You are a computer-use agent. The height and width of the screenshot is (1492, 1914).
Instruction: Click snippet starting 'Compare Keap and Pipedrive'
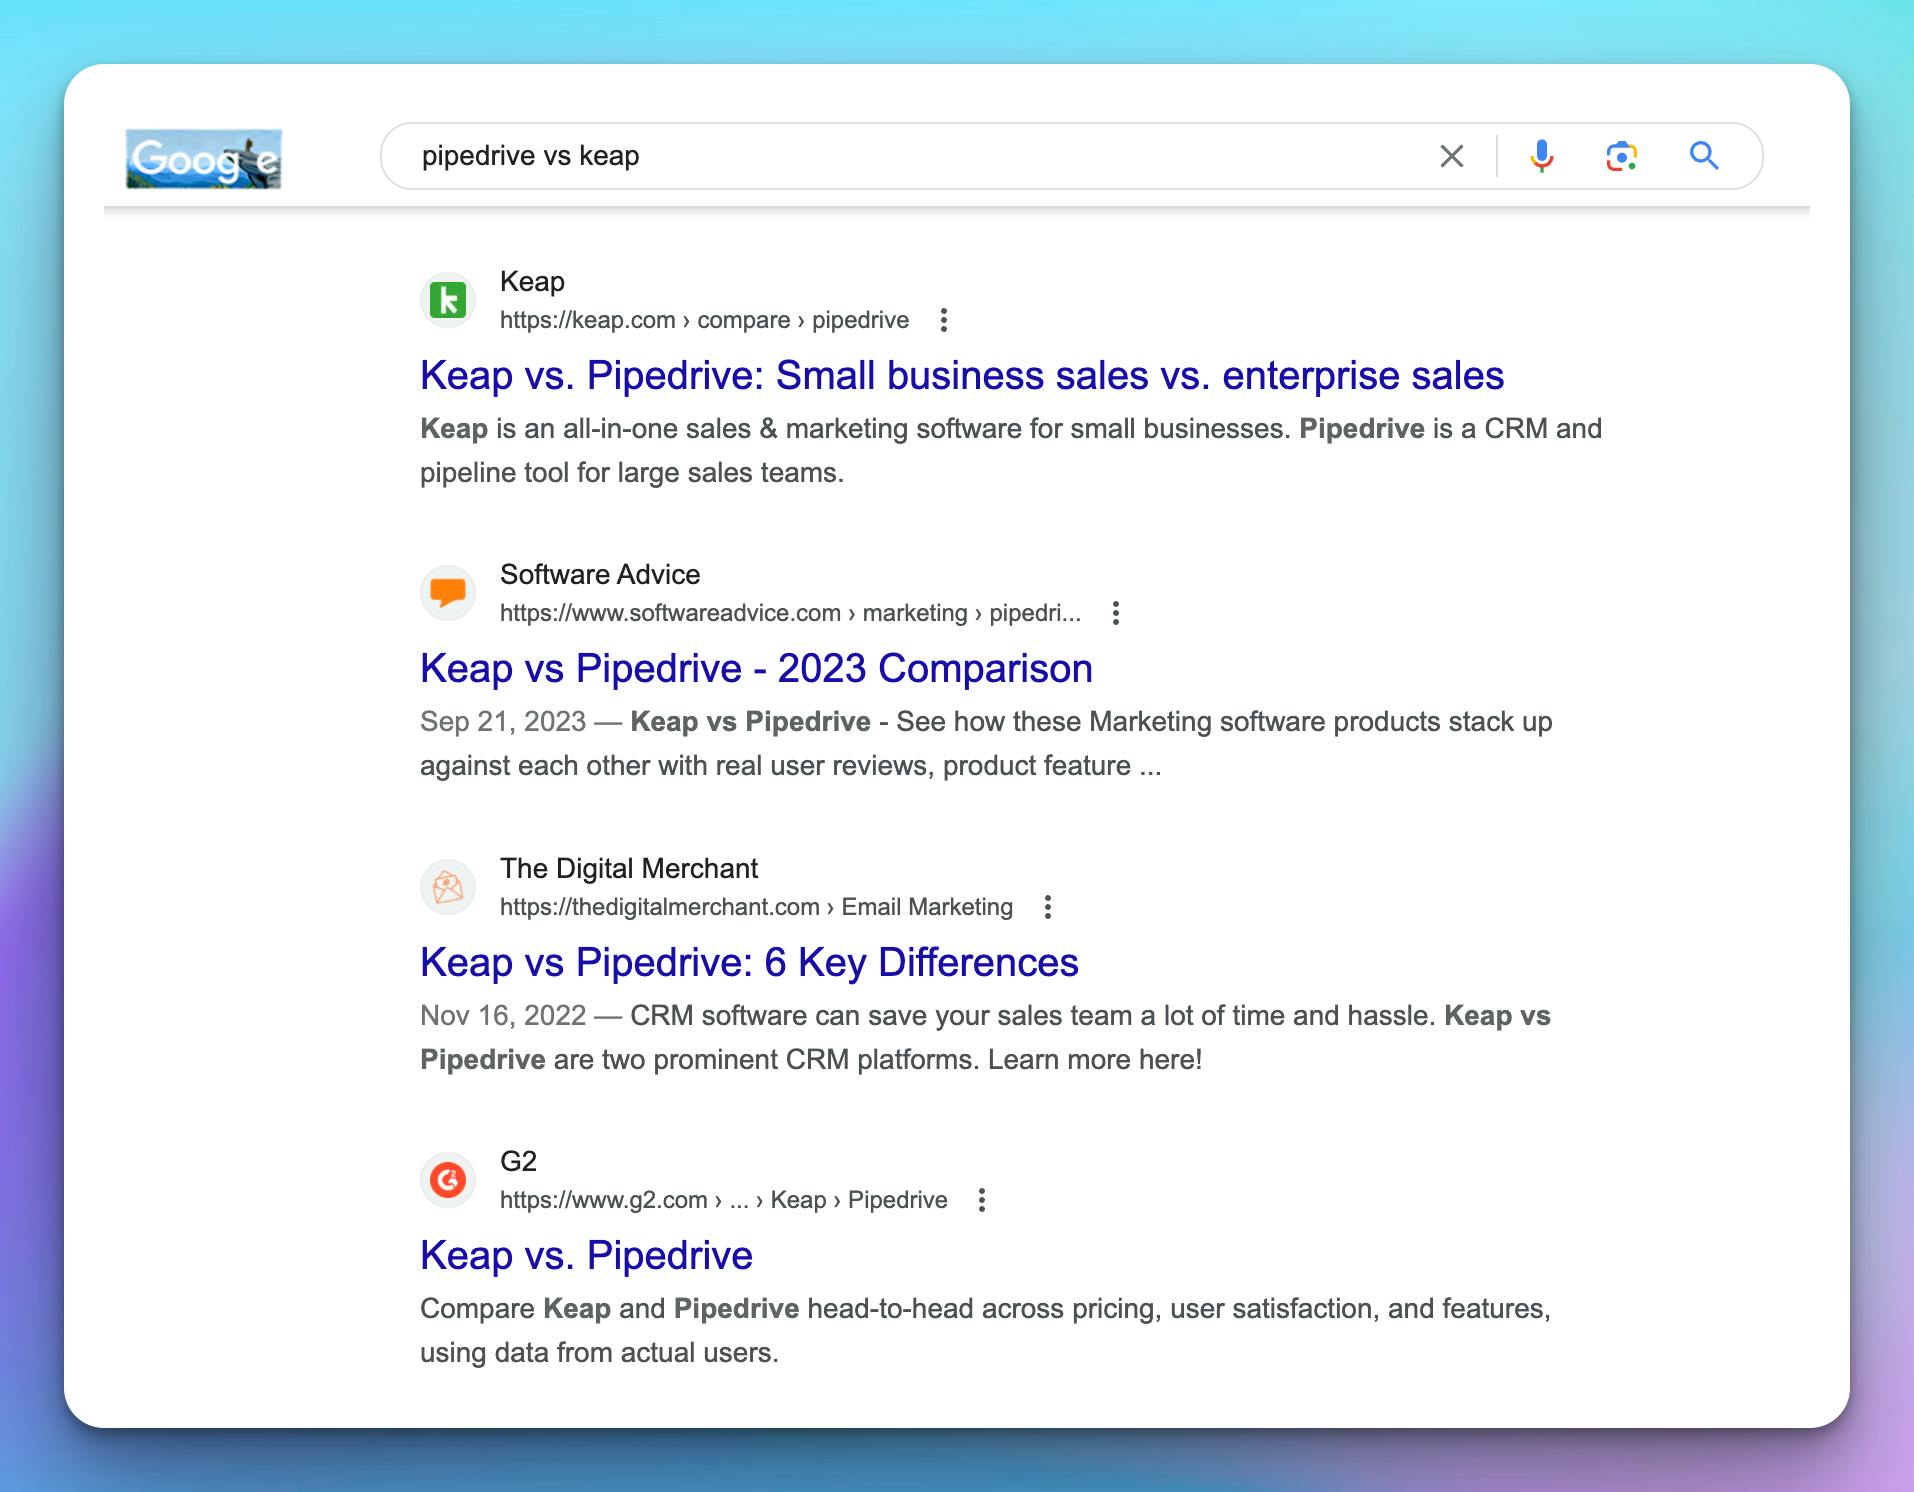click(x=985, y=1330)
